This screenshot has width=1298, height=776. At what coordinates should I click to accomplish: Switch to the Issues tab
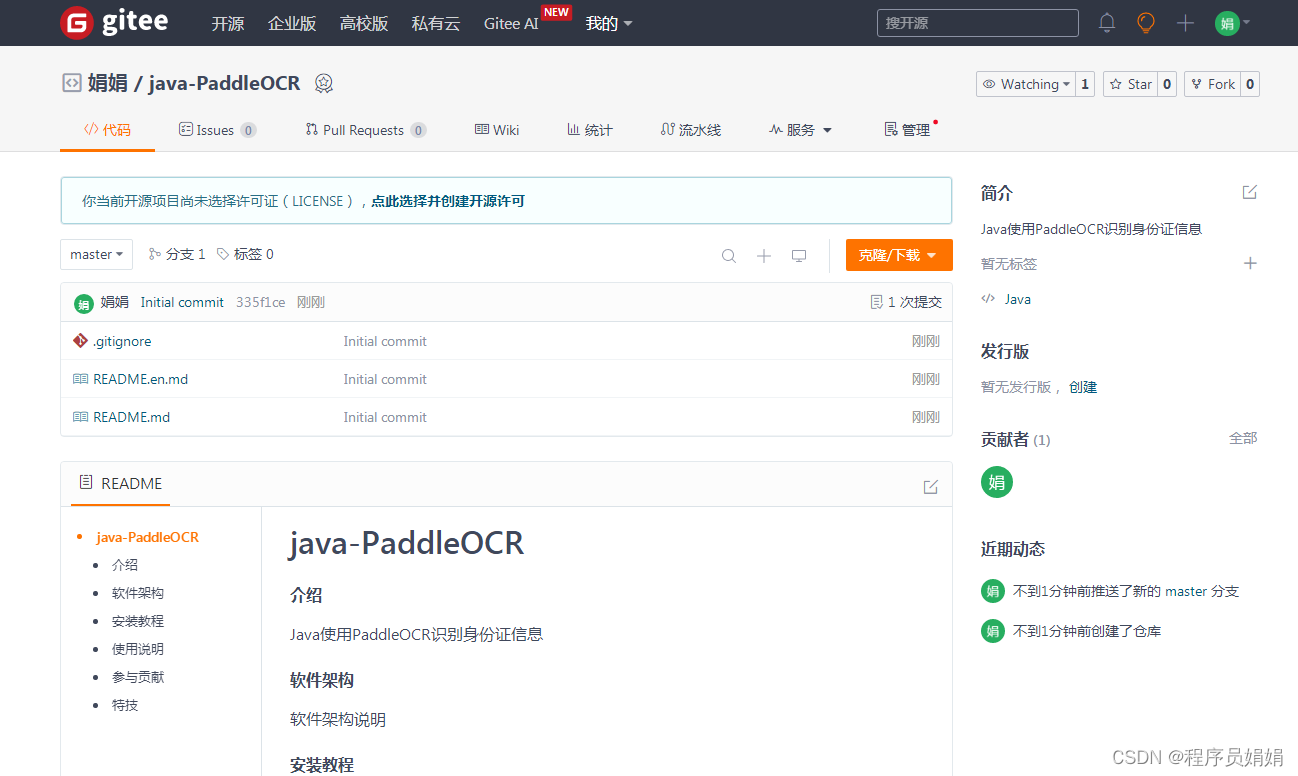[217, 130]
